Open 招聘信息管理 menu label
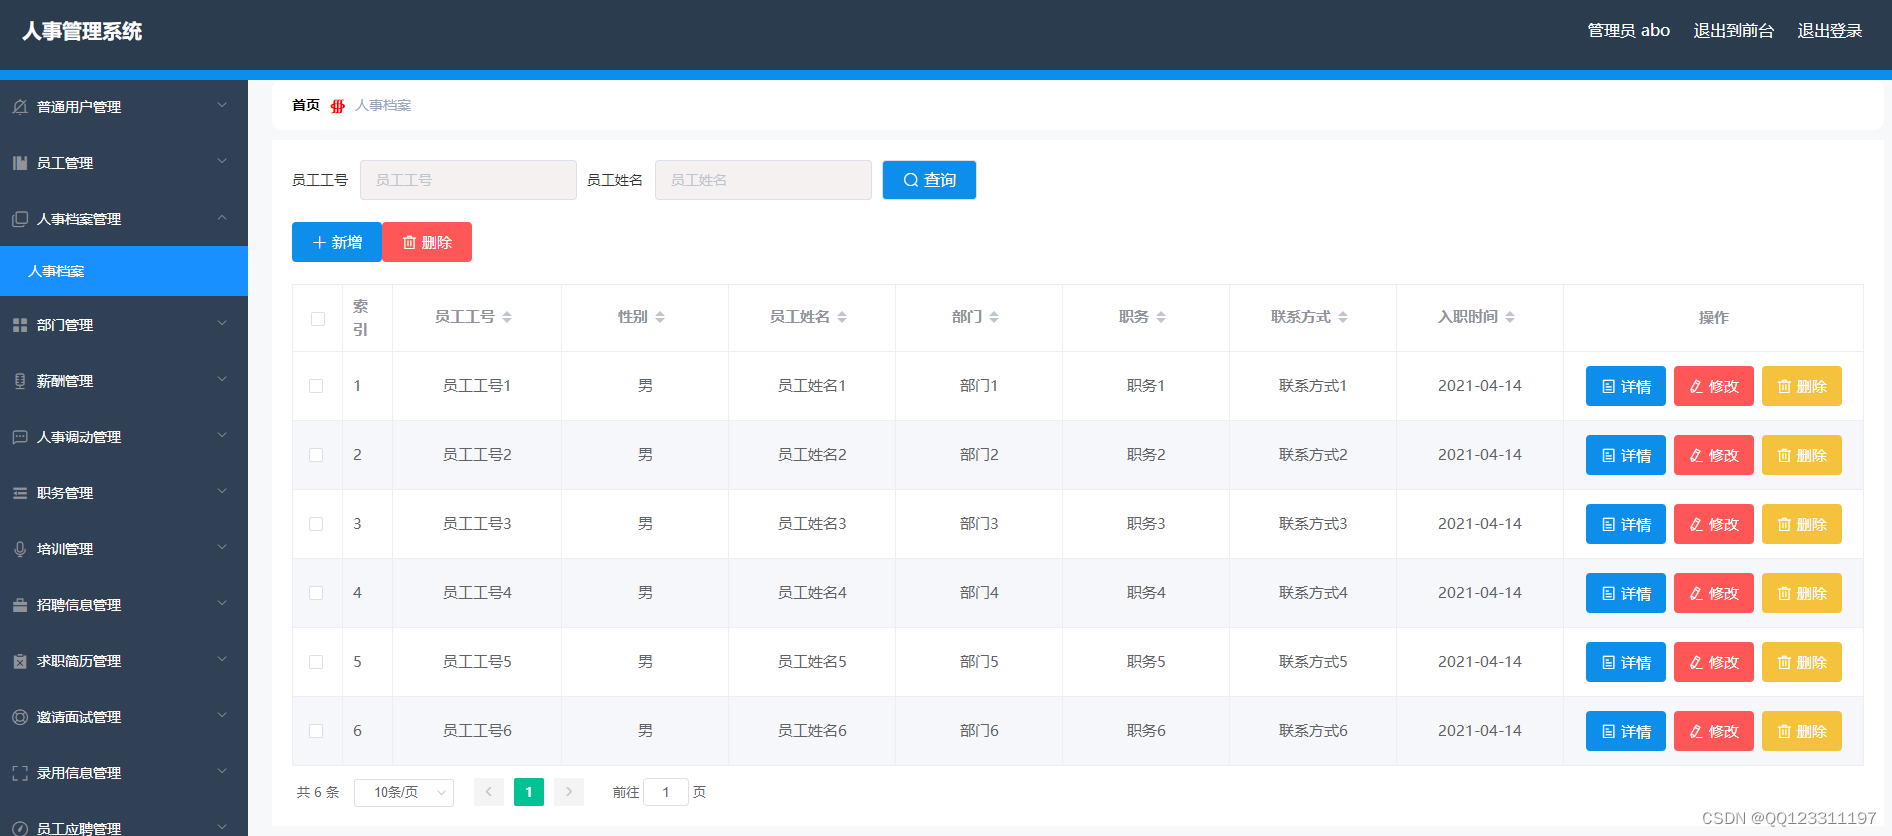 pos(79,605)
